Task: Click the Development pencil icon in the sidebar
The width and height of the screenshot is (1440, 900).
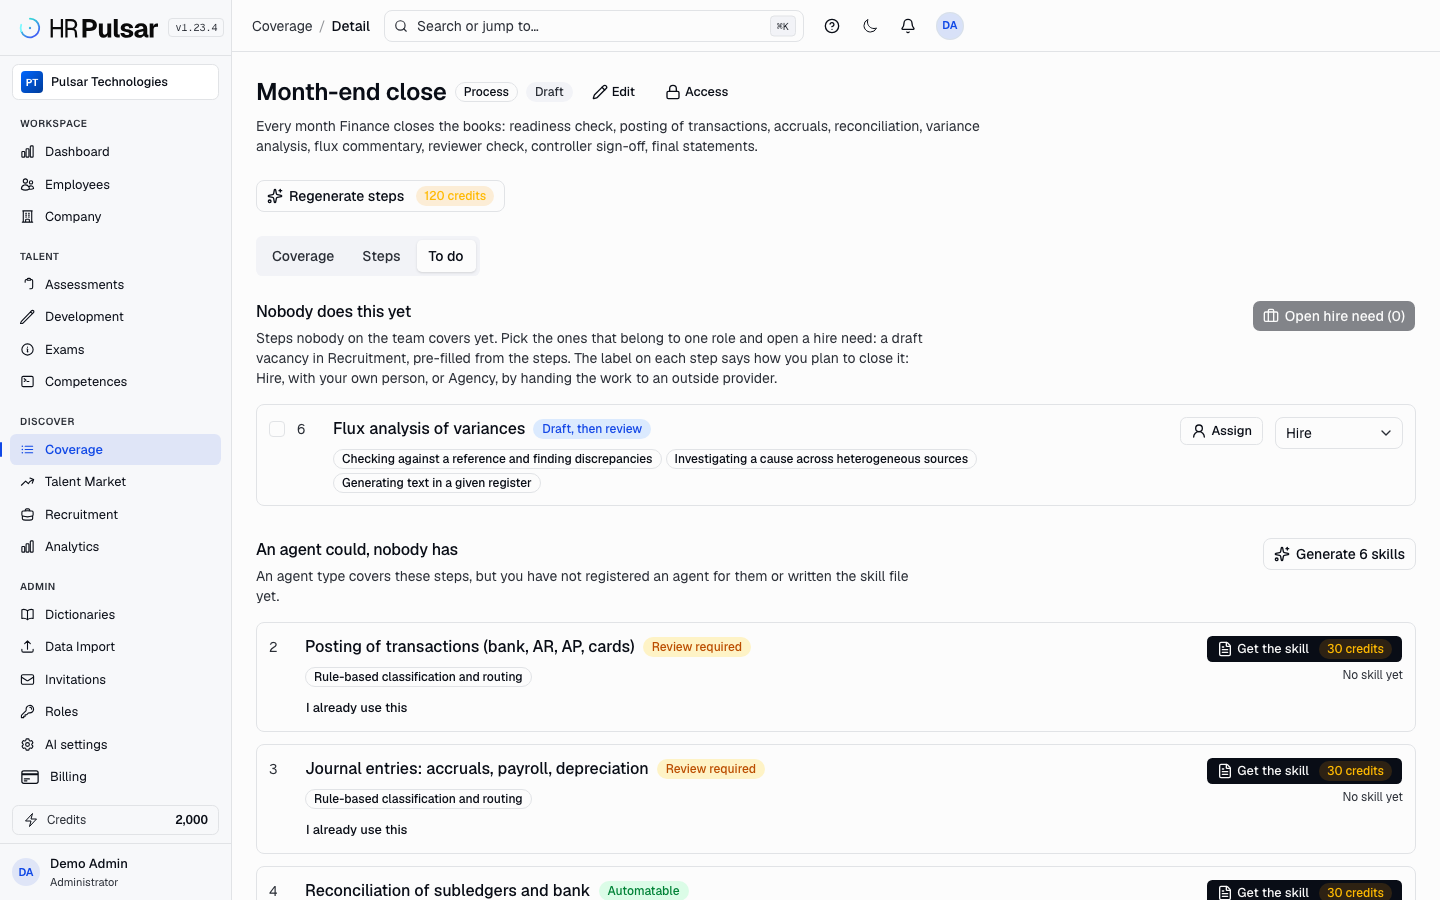Action: [28, 317]
